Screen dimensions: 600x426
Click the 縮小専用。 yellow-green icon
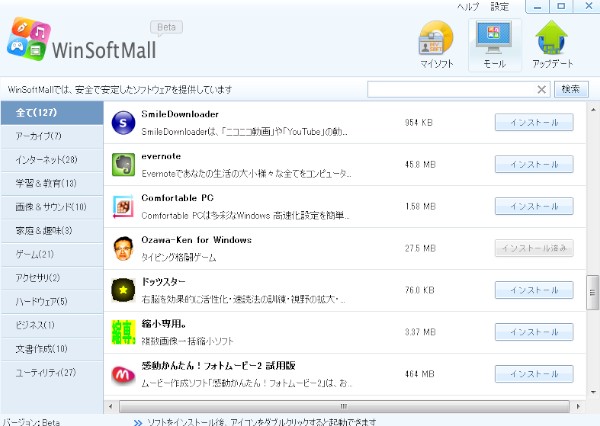coord(123,332)
